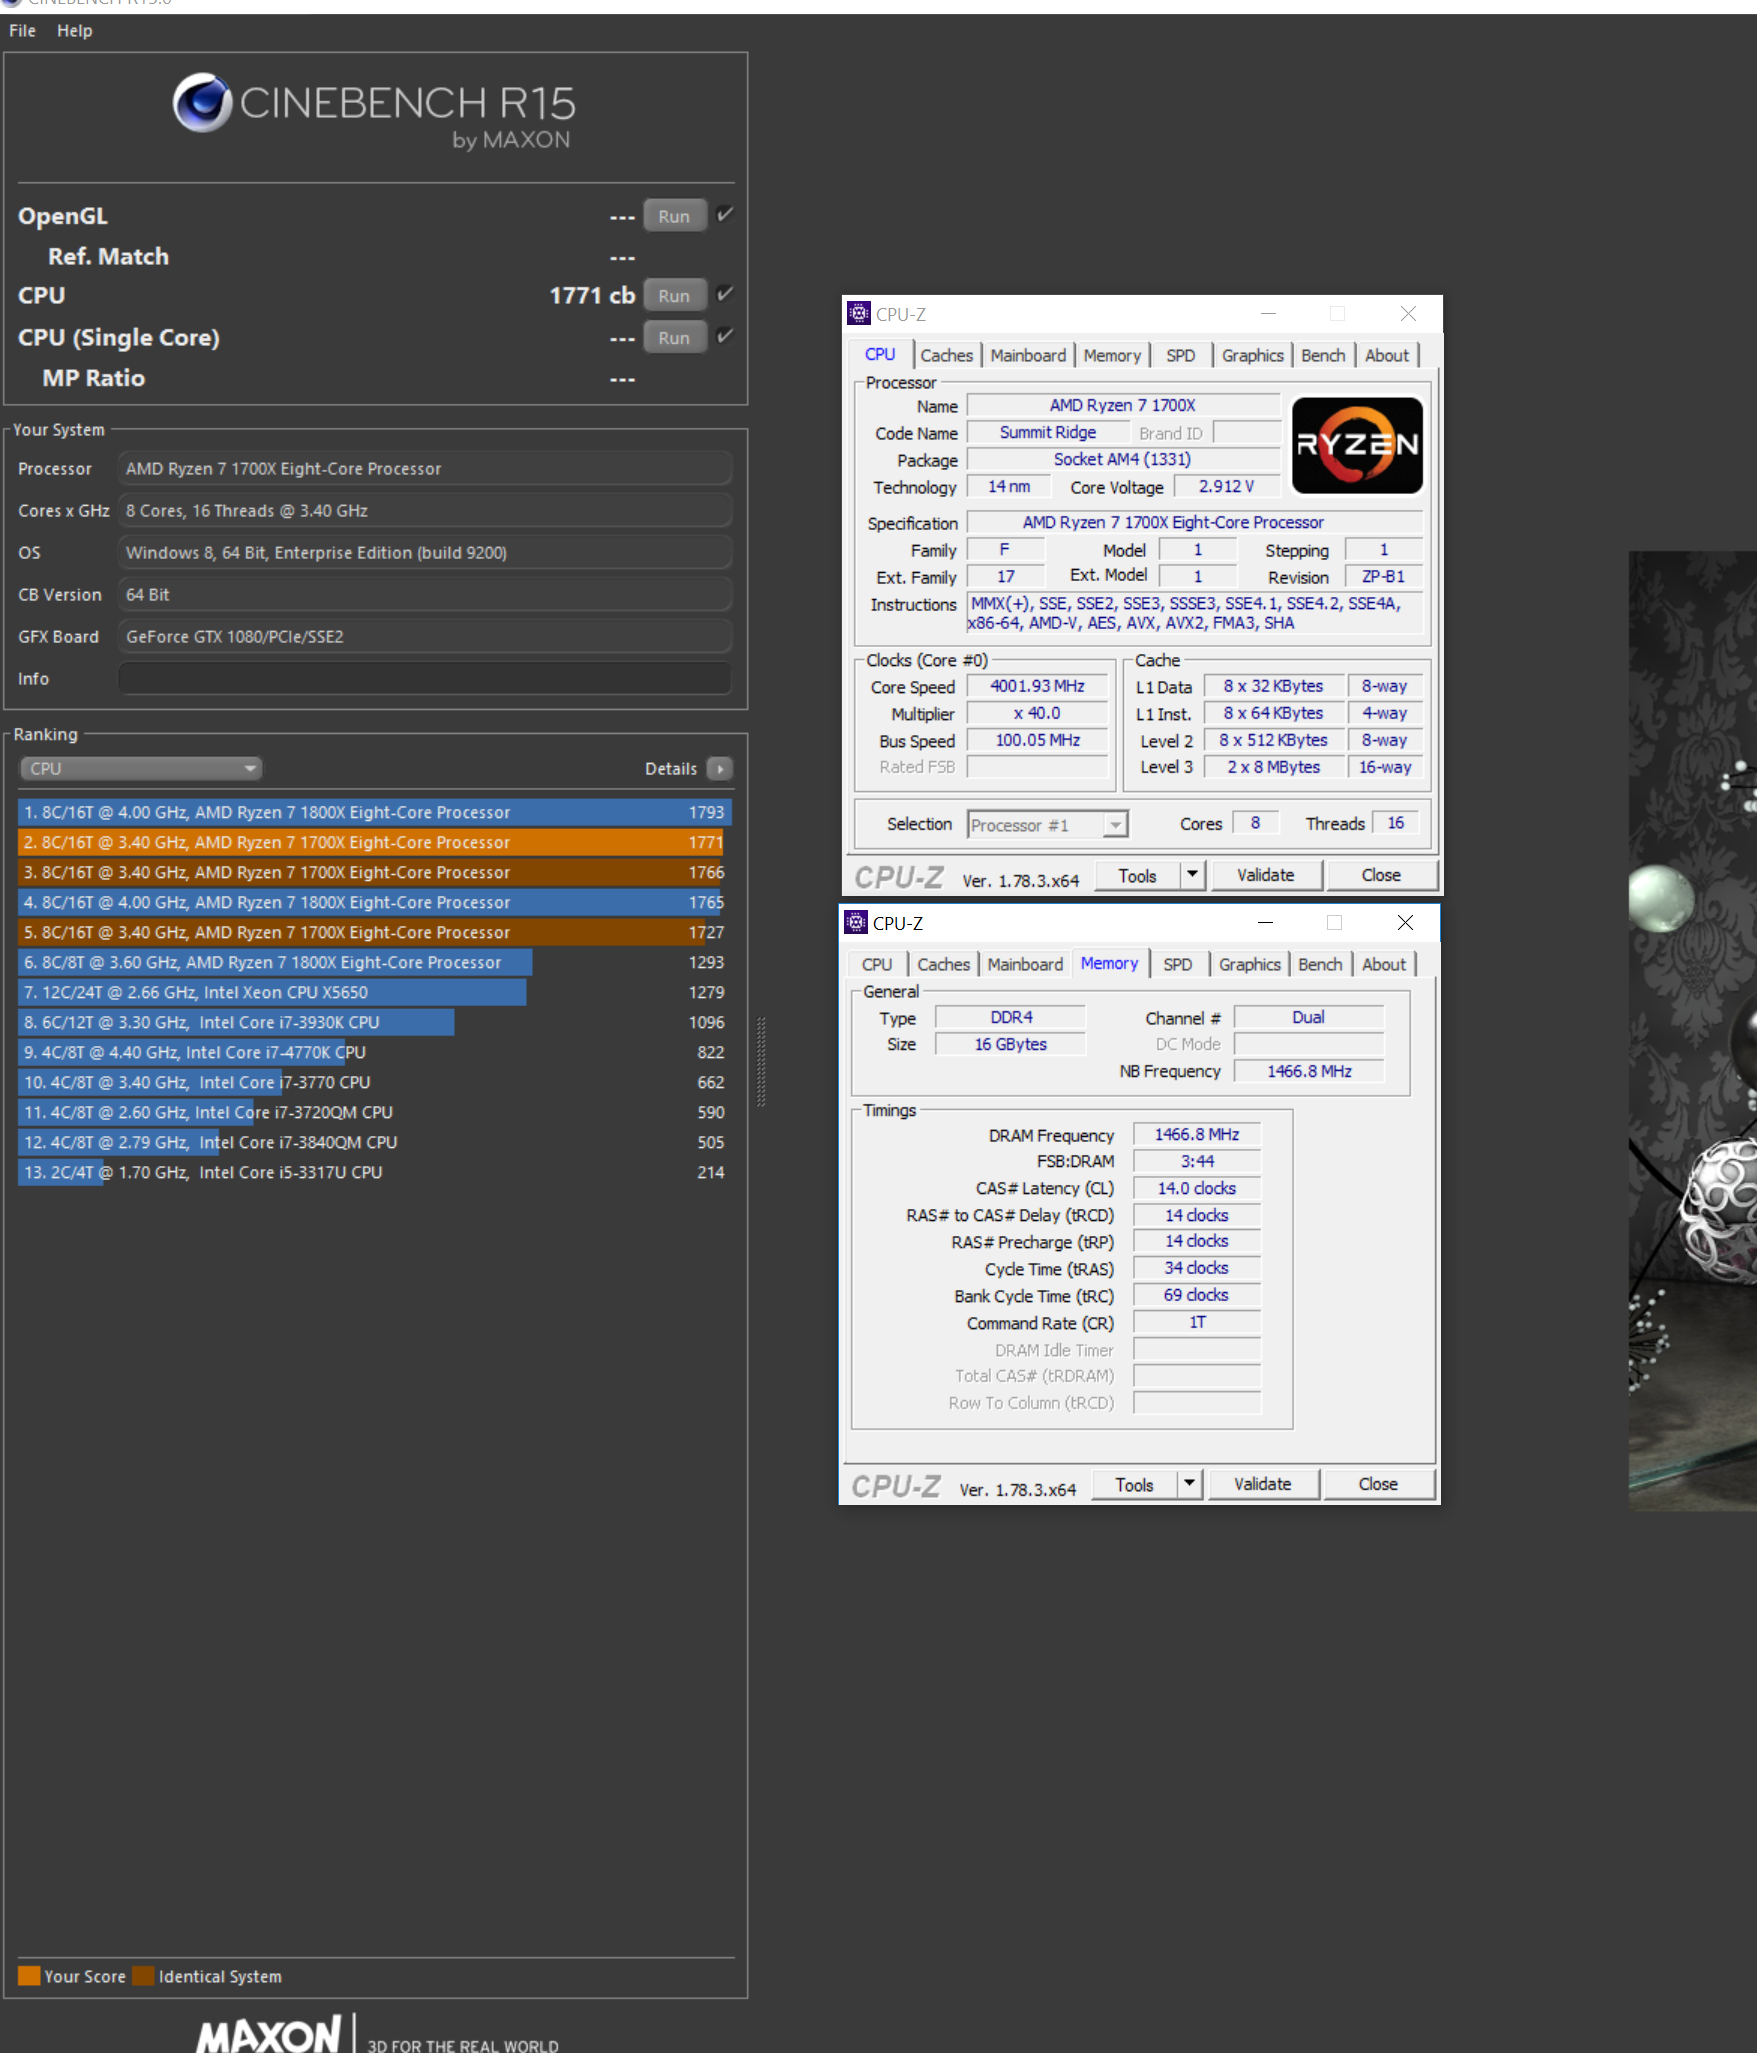
Task: Switch to Caches tab in lower CPU-Z
Action: coord(943,964)
